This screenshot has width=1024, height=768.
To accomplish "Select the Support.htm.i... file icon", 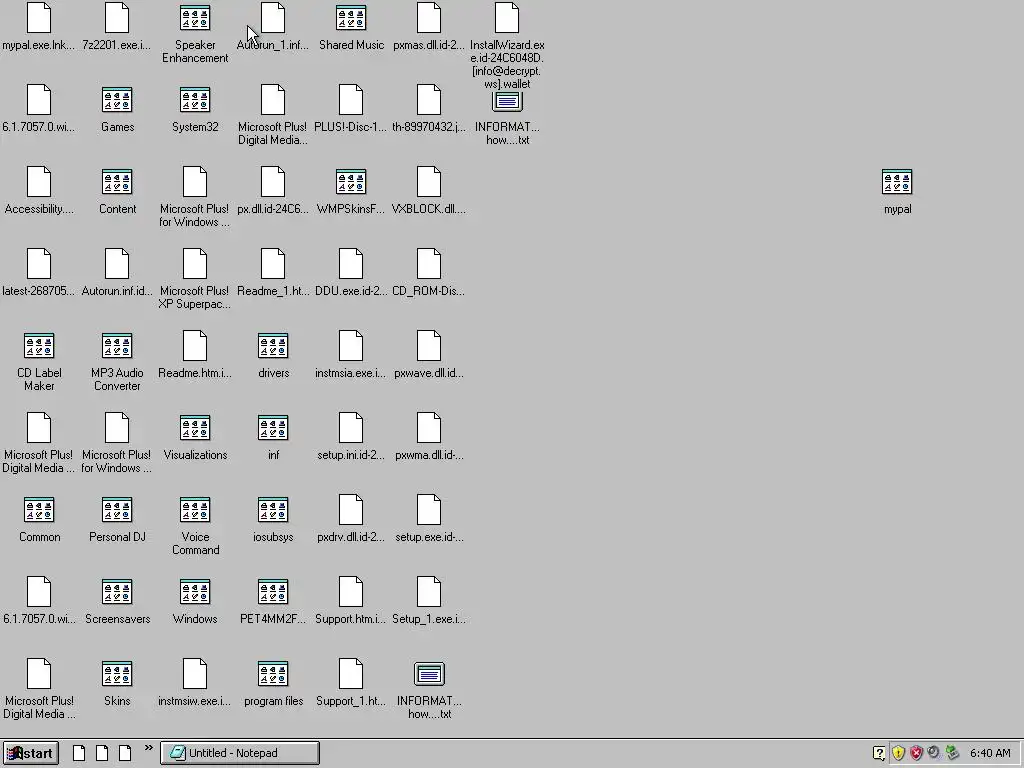I will coord(351,592).
